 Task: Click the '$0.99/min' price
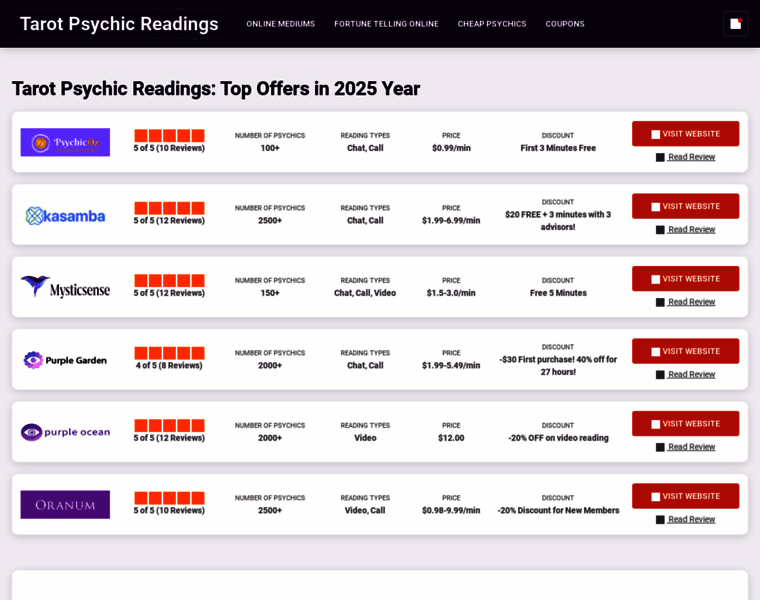click(451, 148)
